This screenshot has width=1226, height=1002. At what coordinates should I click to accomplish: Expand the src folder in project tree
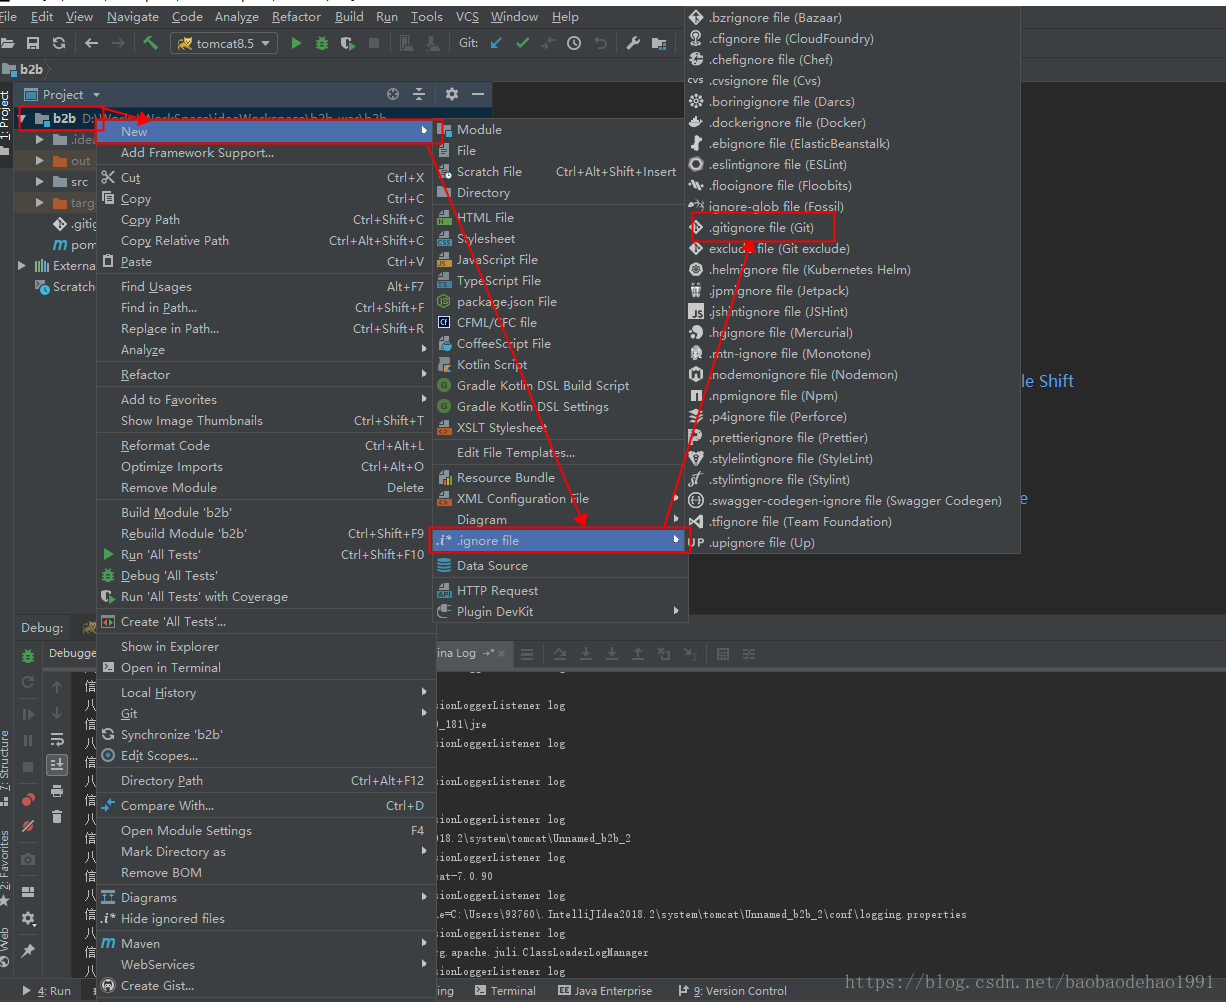pos(39,181)
